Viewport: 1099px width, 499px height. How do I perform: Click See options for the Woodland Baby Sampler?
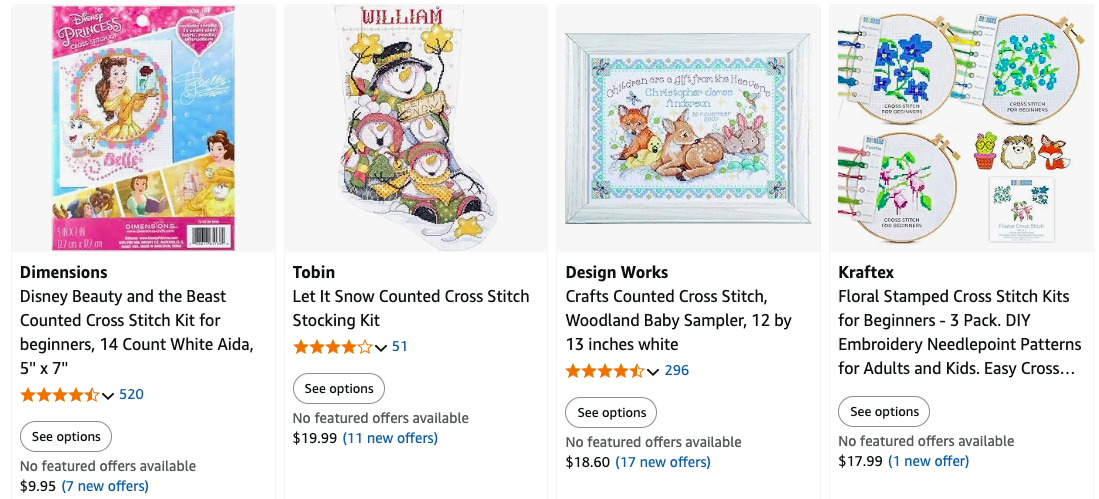coord(612,412)
